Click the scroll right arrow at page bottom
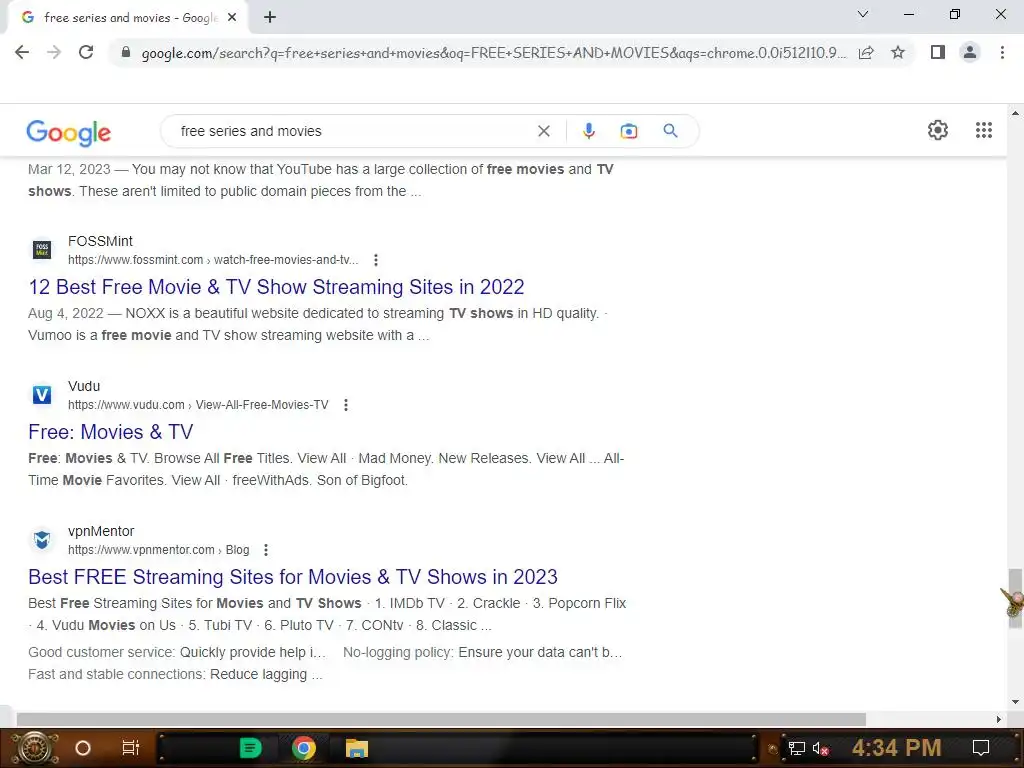The image size is (1024, 768). coord(999,719)
